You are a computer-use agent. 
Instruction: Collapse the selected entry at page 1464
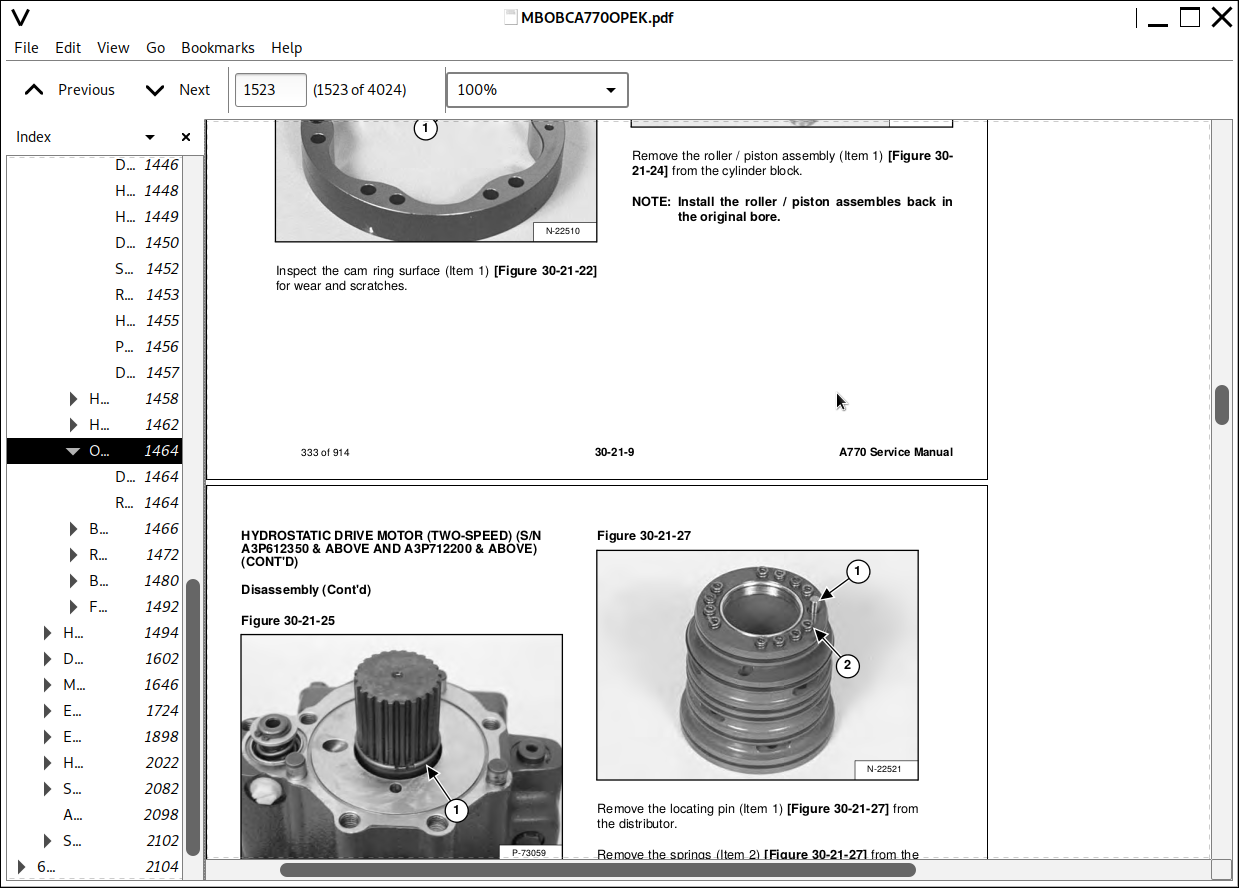click(72, 451)
